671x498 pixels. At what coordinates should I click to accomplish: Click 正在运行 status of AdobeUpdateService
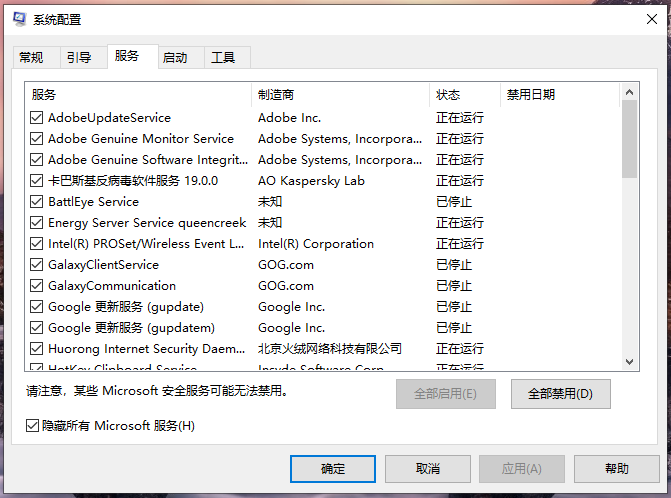pyautogui.click(x=460, y=118)
